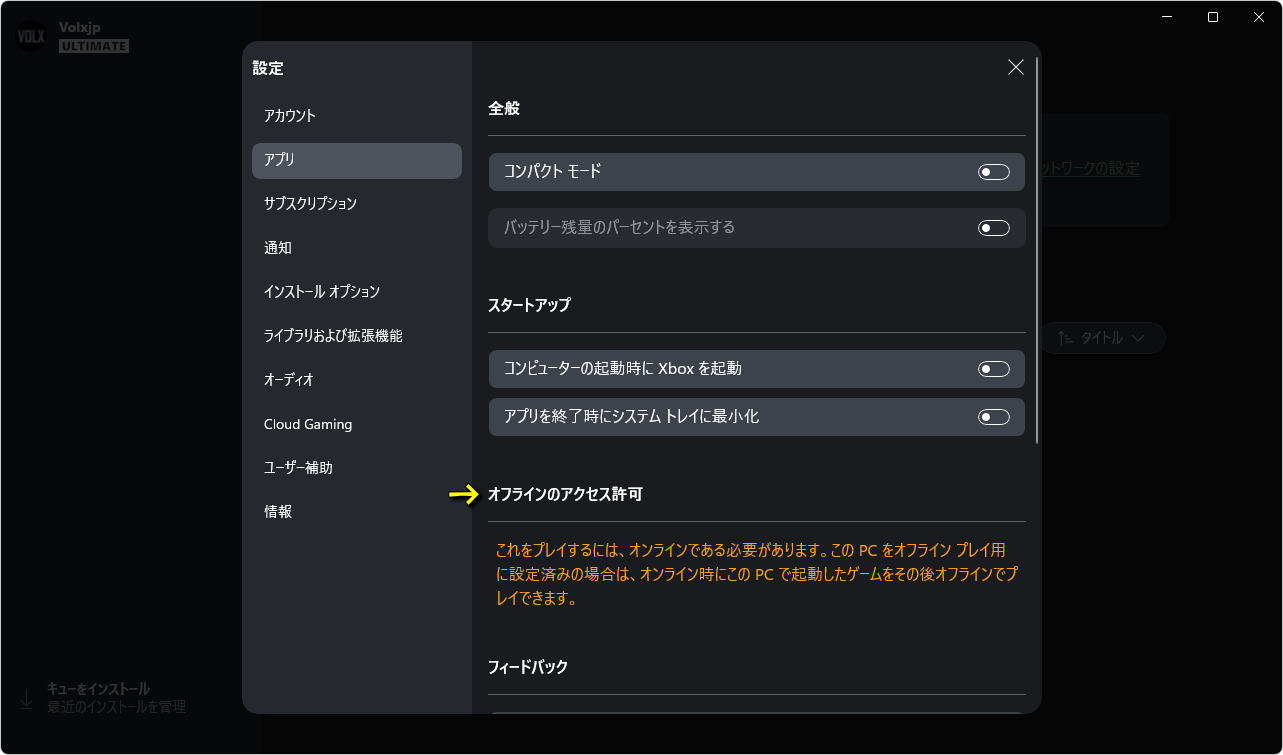The width and height of the screenshot is (1283, 755).
Task: Click the ULTIMATE badge under the profile name
Action: (94, 46)
